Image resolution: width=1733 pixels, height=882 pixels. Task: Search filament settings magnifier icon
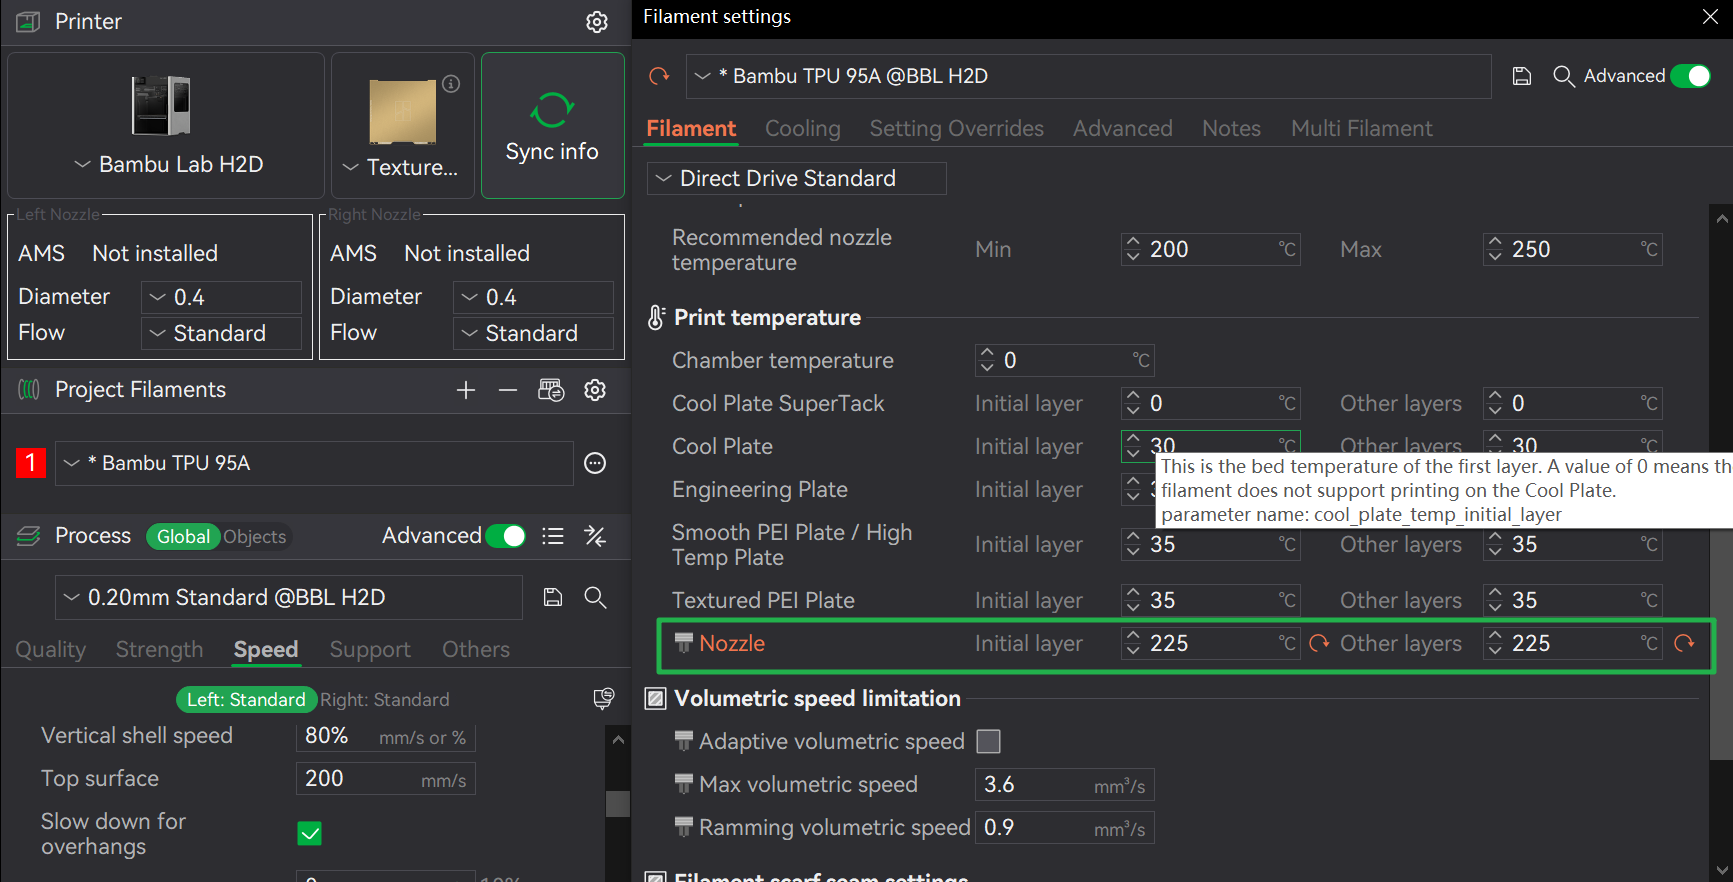pos(1564,76)
